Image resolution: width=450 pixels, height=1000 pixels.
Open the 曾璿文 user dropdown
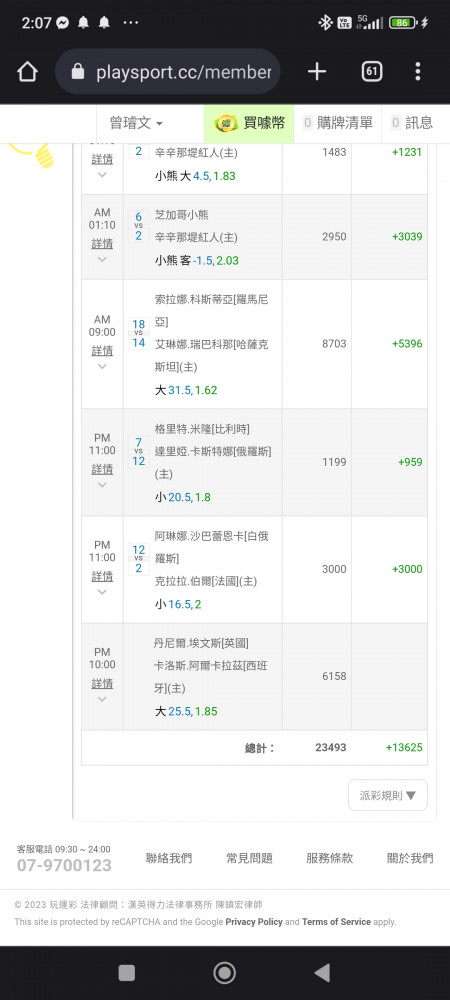pyautogui.click(x=136, y=123)
